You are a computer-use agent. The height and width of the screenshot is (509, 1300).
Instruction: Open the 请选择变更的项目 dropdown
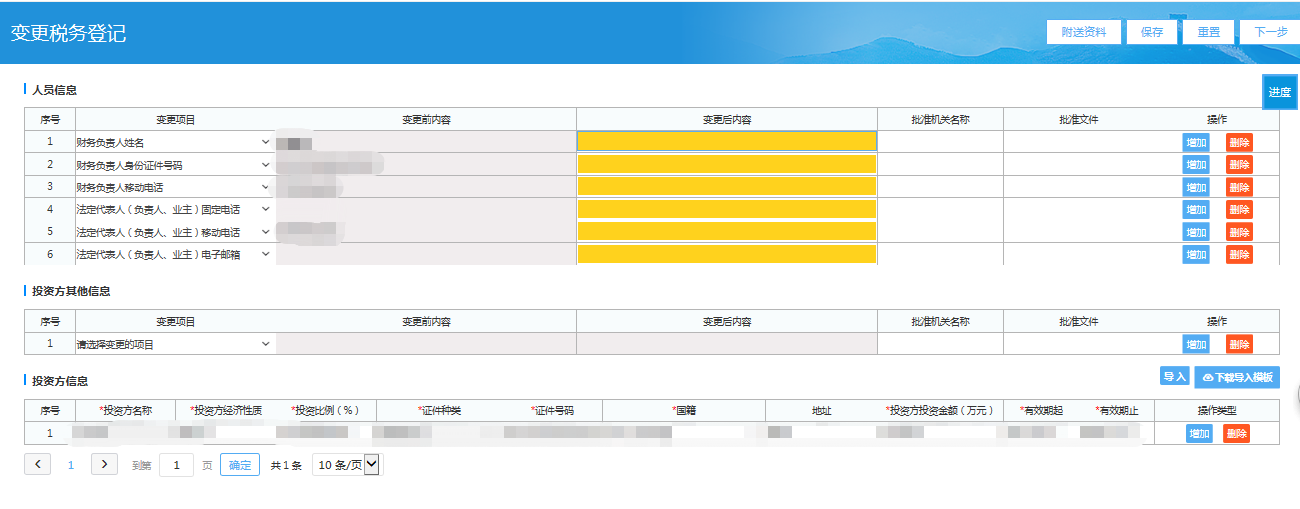coord(265,344)
